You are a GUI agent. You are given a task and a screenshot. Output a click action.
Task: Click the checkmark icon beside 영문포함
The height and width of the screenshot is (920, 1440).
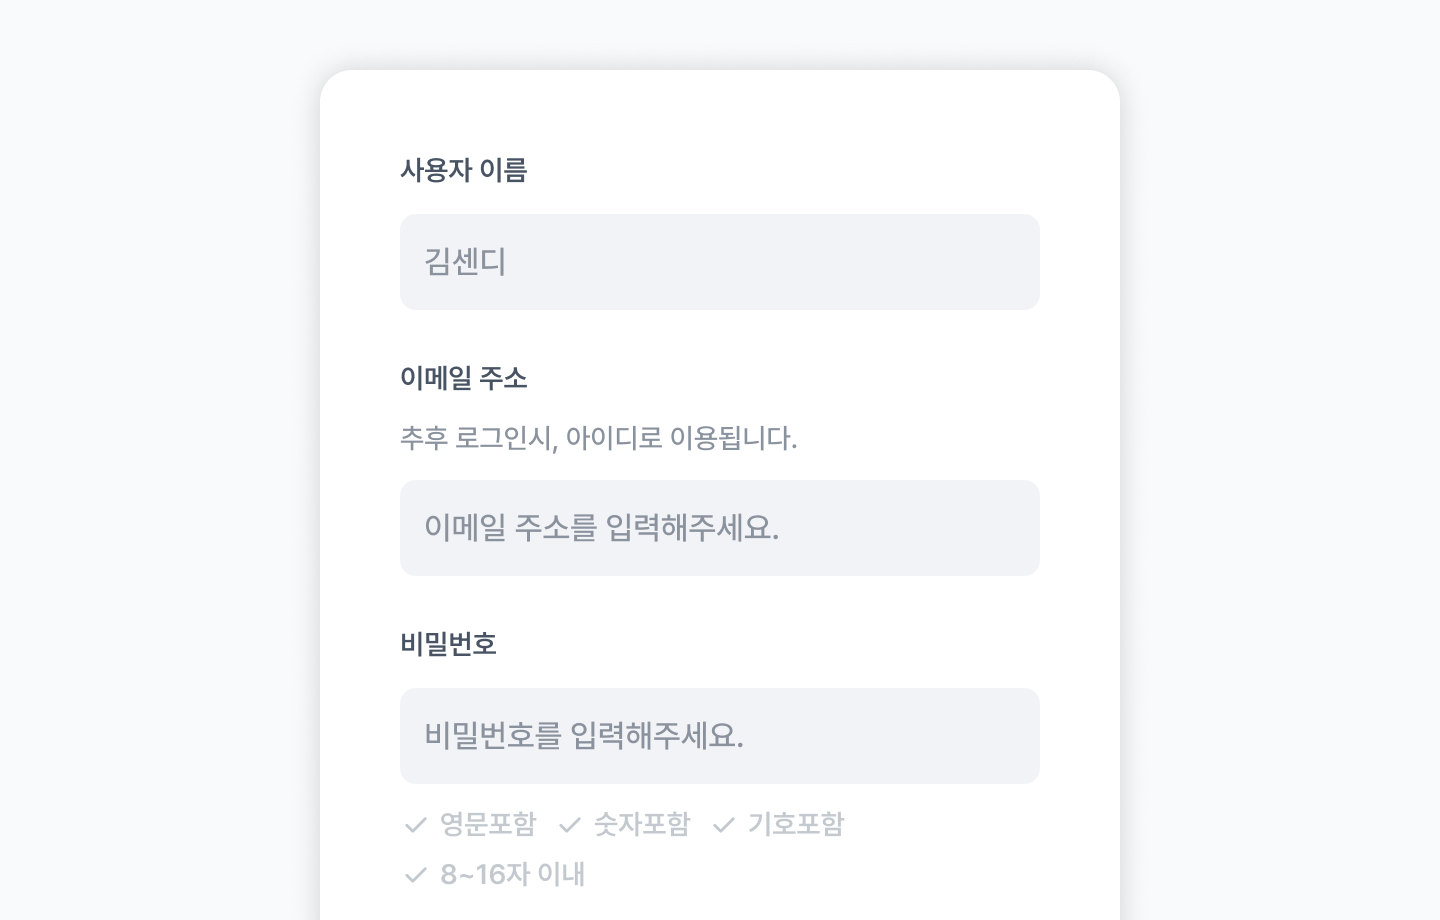click(415, 825)
